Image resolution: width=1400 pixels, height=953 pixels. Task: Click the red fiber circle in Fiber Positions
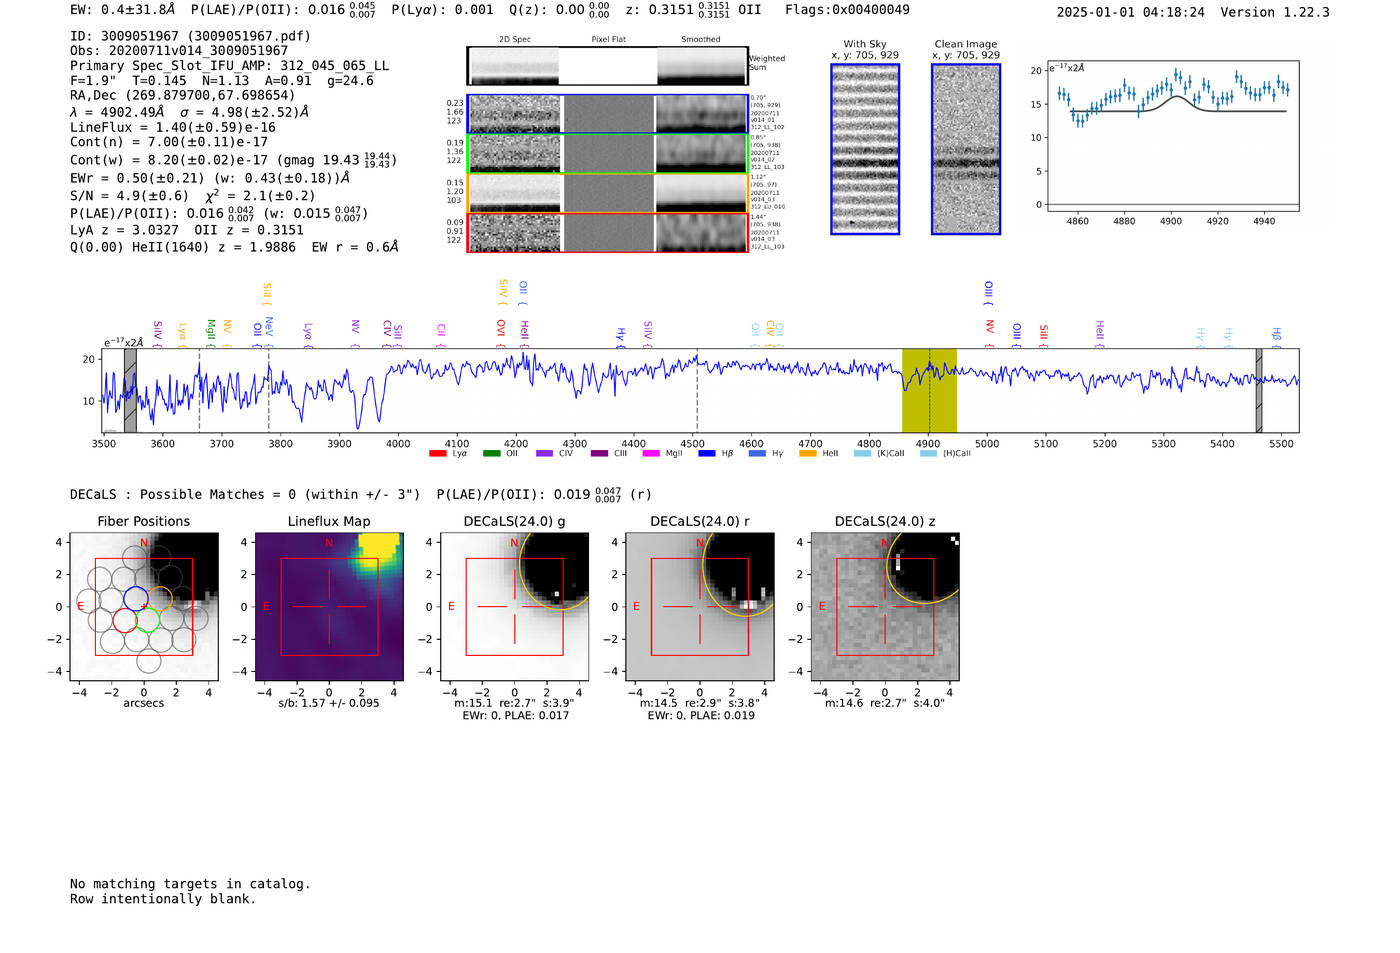pyautogui.click(x=125, y=620)
